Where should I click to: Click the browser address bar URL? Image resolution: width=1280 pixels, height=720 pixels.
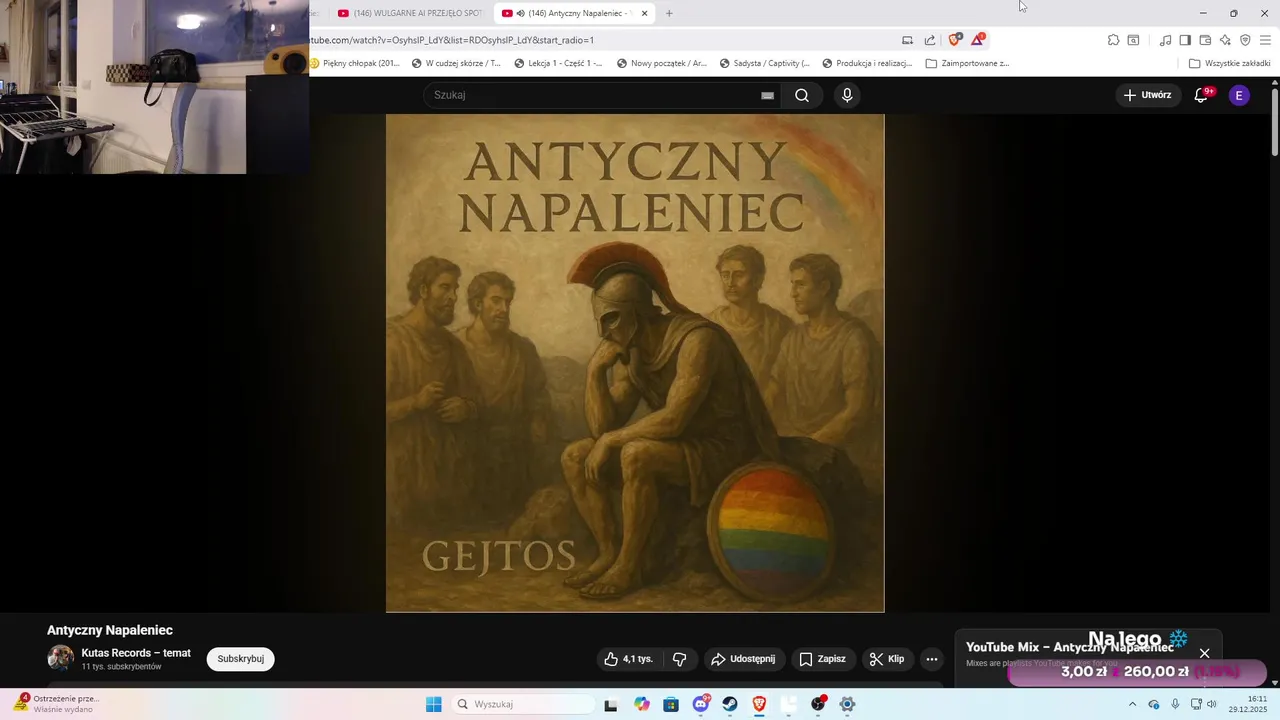point(452,40)
